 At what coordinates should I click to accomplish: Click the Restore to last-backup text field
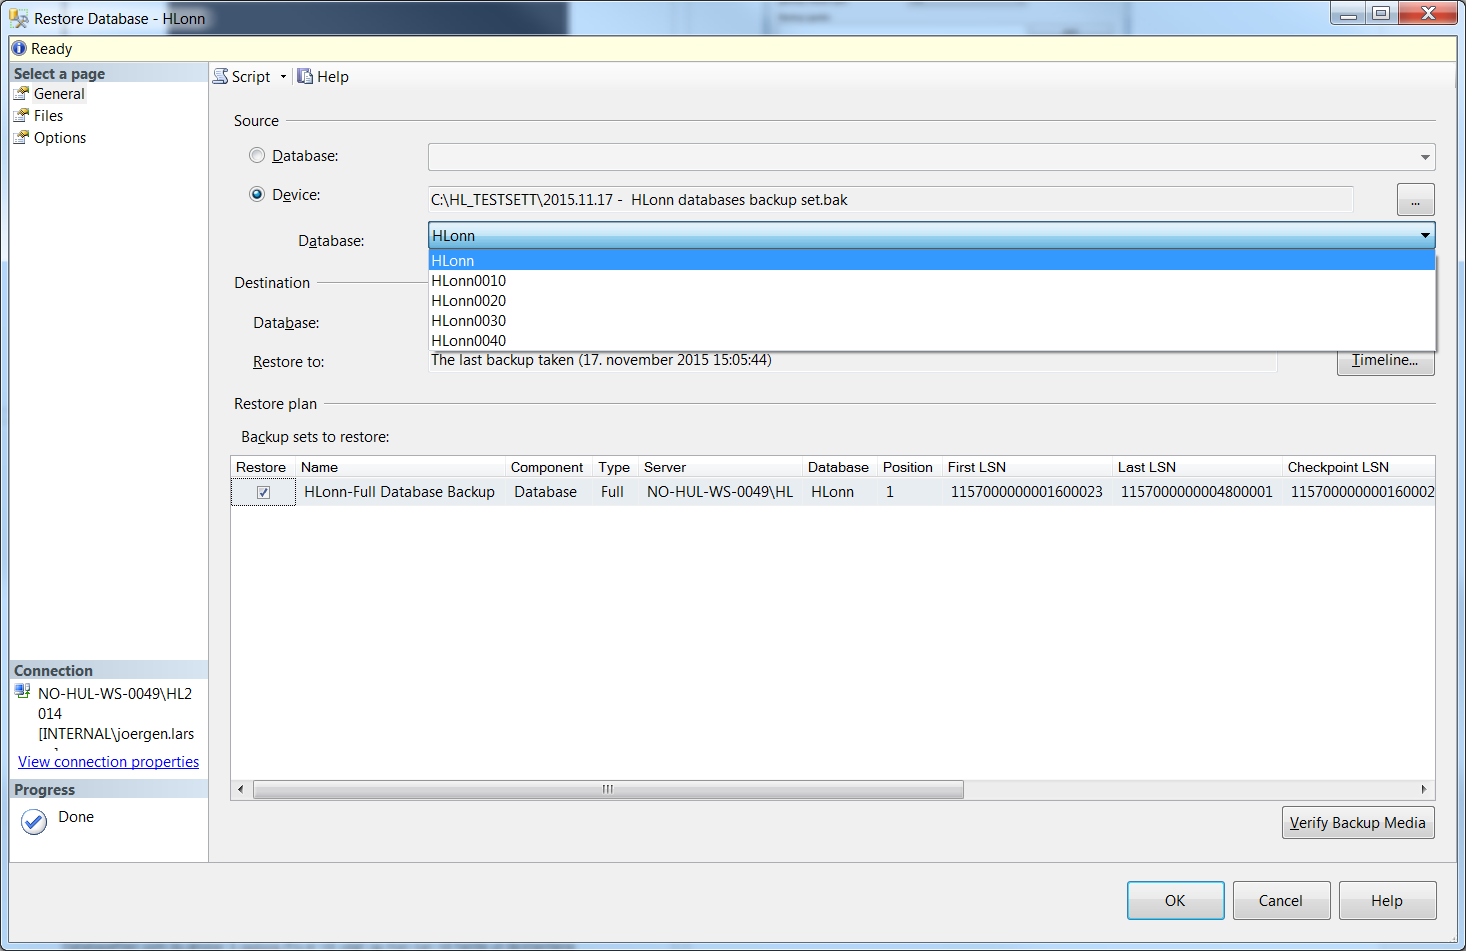(x=853, y=361)
